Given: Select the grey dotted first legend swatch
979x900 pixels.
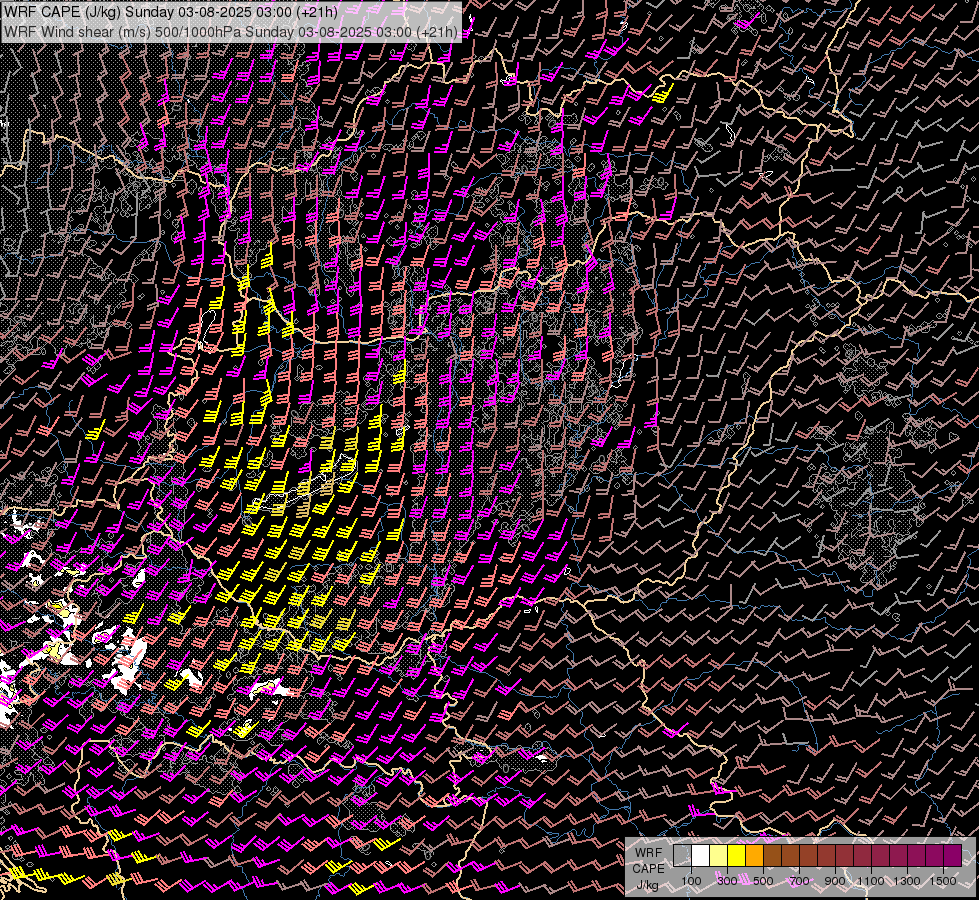Looking at the screenshot, I should pyautogui.click(x=682, y=855).
